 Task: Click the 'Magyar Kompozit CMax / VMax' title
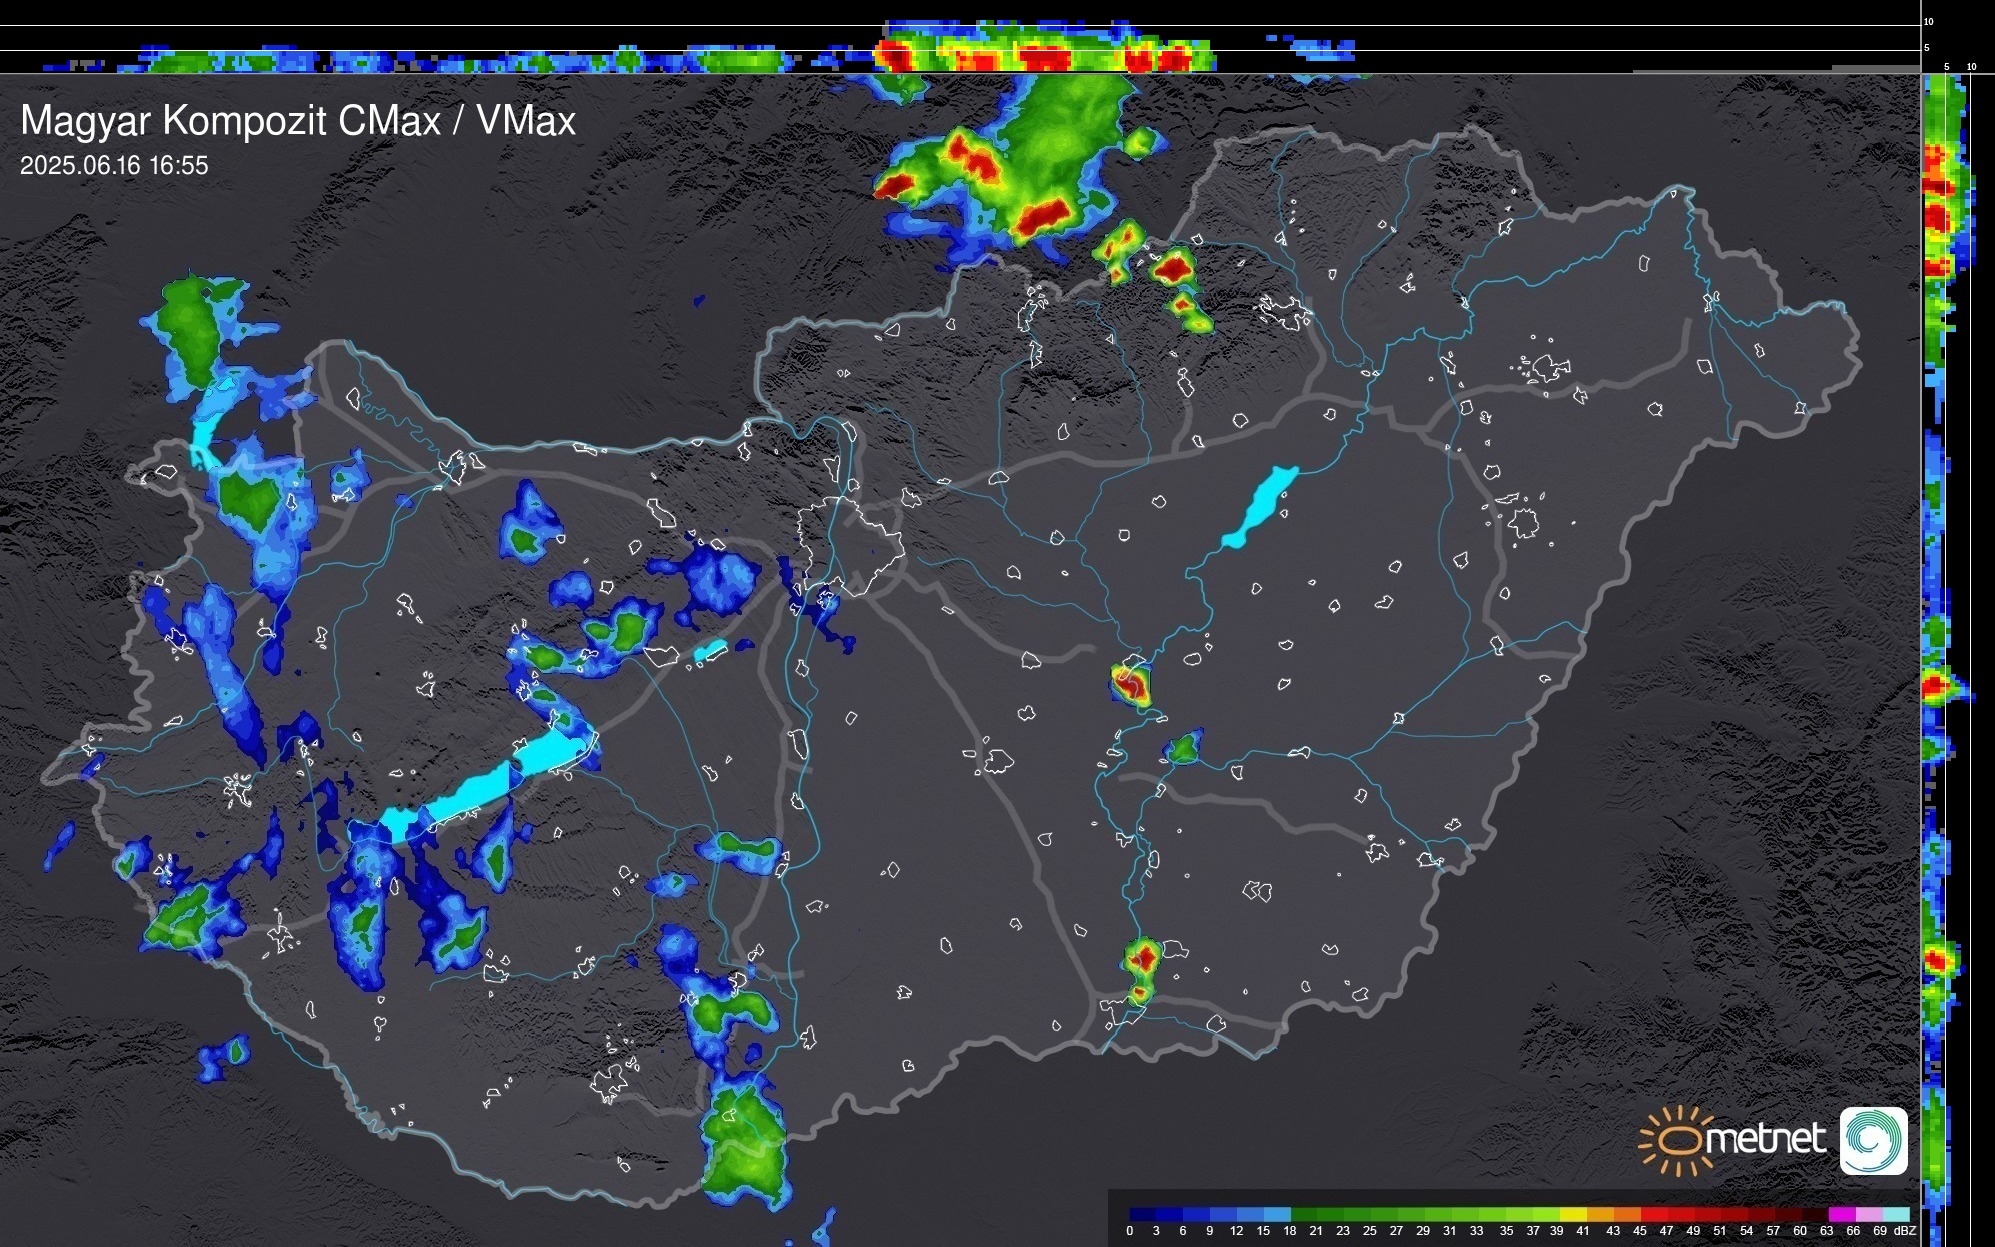point(298,121)
